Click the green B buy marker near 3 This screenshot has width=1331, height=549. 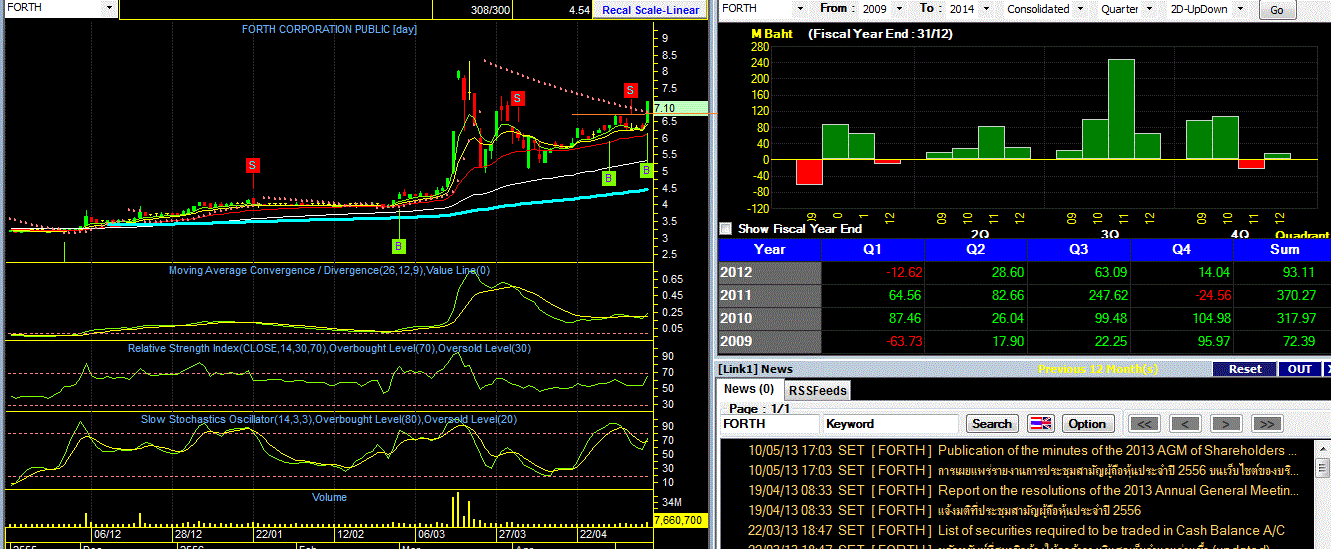click(398, 246)
